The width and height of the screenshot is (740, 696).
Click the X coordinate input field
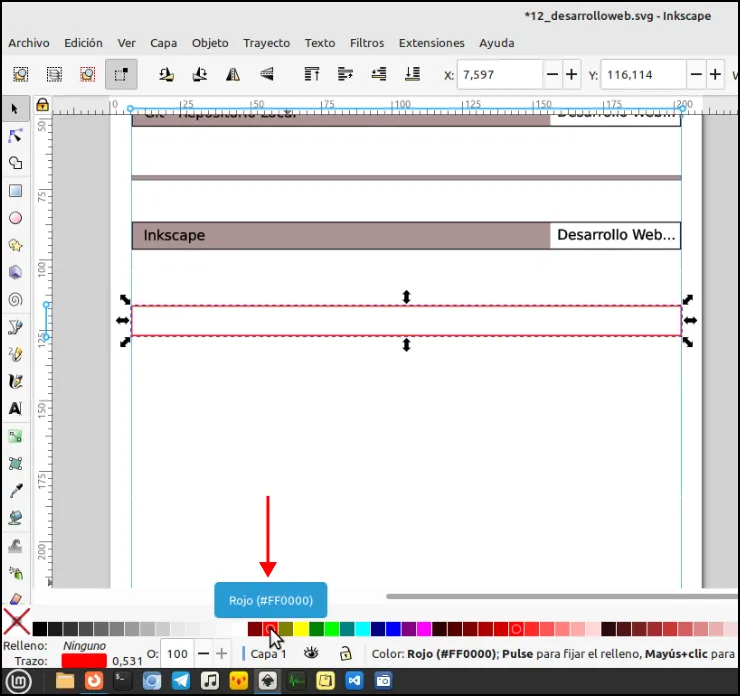[x=500, y=75]
